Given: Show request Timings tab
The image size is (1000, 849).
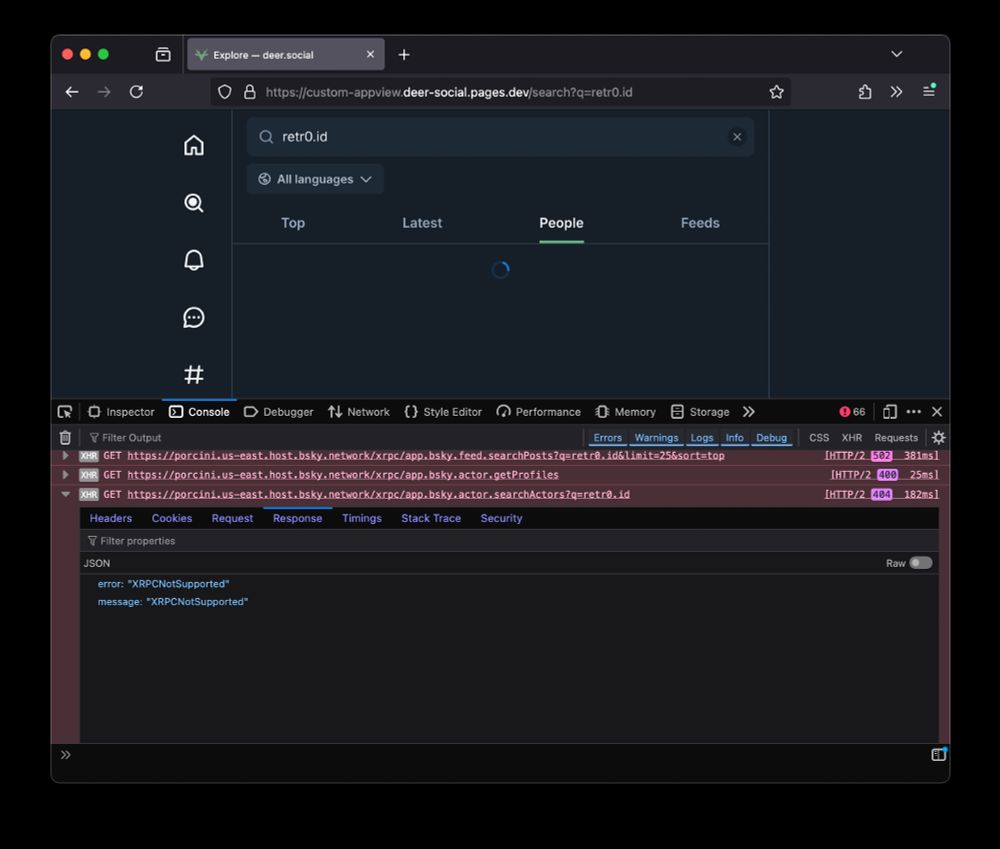Looking at the screenshot, I should (362, 519).
